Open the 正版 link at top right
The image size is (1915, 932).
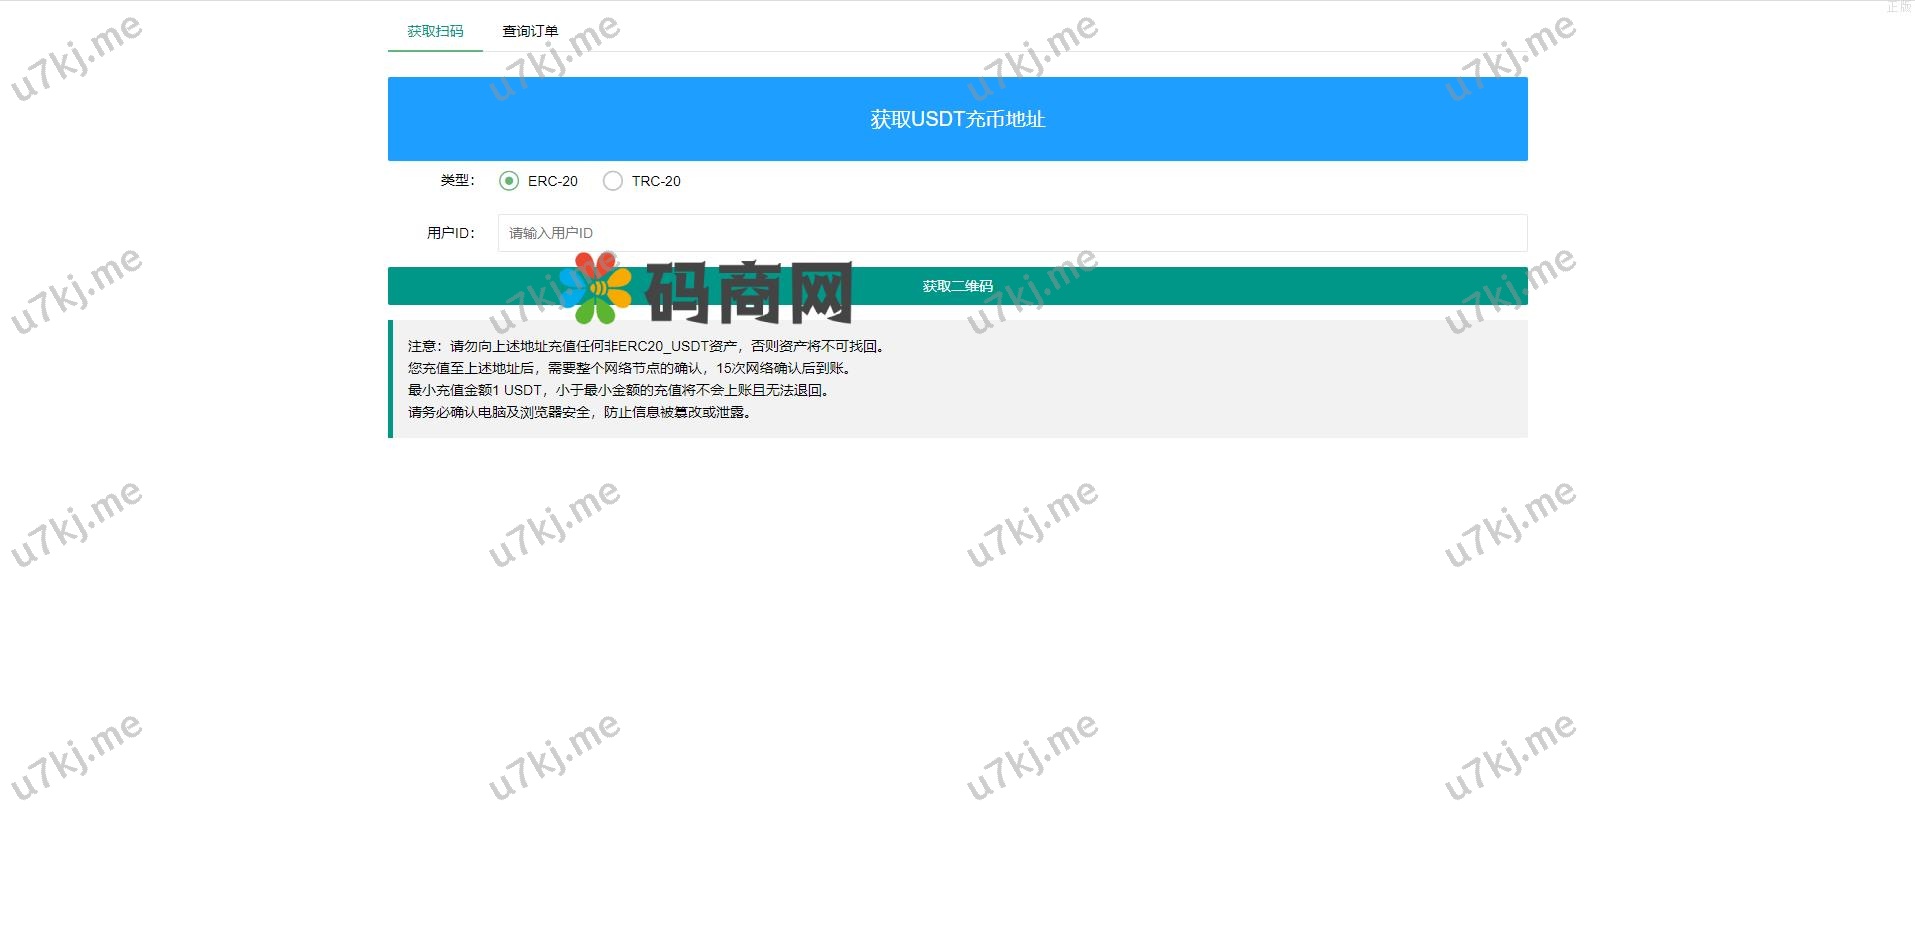[x=1895, y=8]
